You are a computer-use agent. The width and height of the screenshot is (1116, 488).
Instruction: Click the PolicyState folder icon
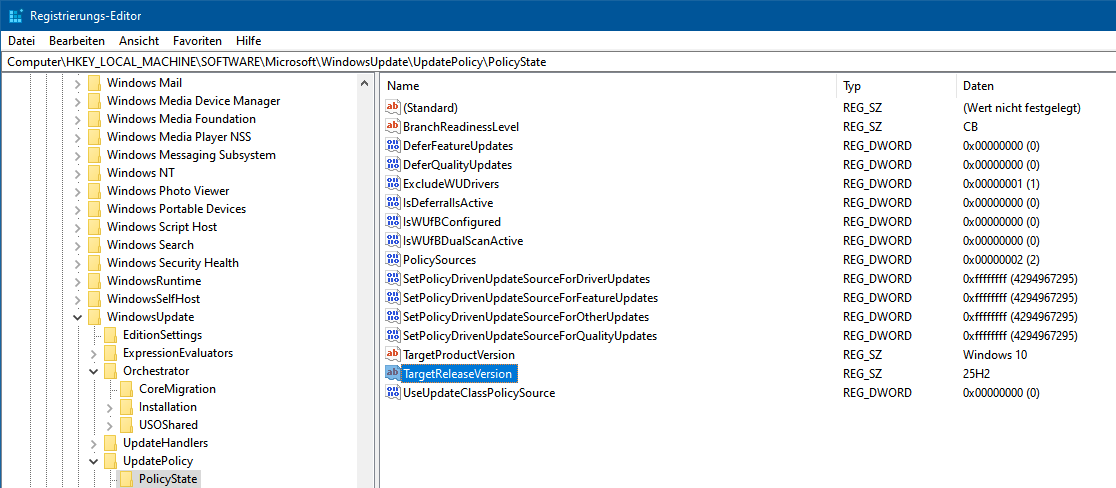coord(126,479)
